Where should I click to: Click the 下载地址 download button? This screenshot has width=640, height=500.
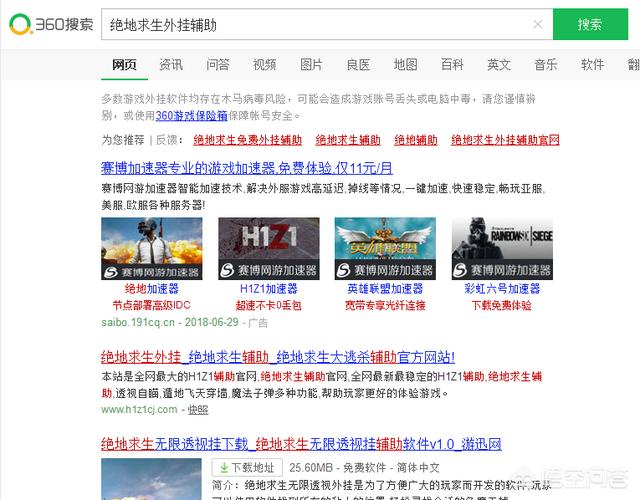coord(247,468)
